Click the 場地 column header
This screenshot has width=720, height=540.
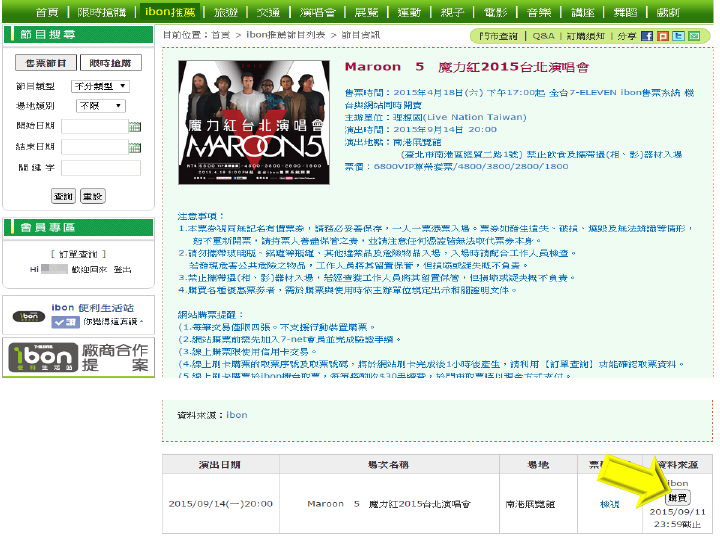(538, 465)
